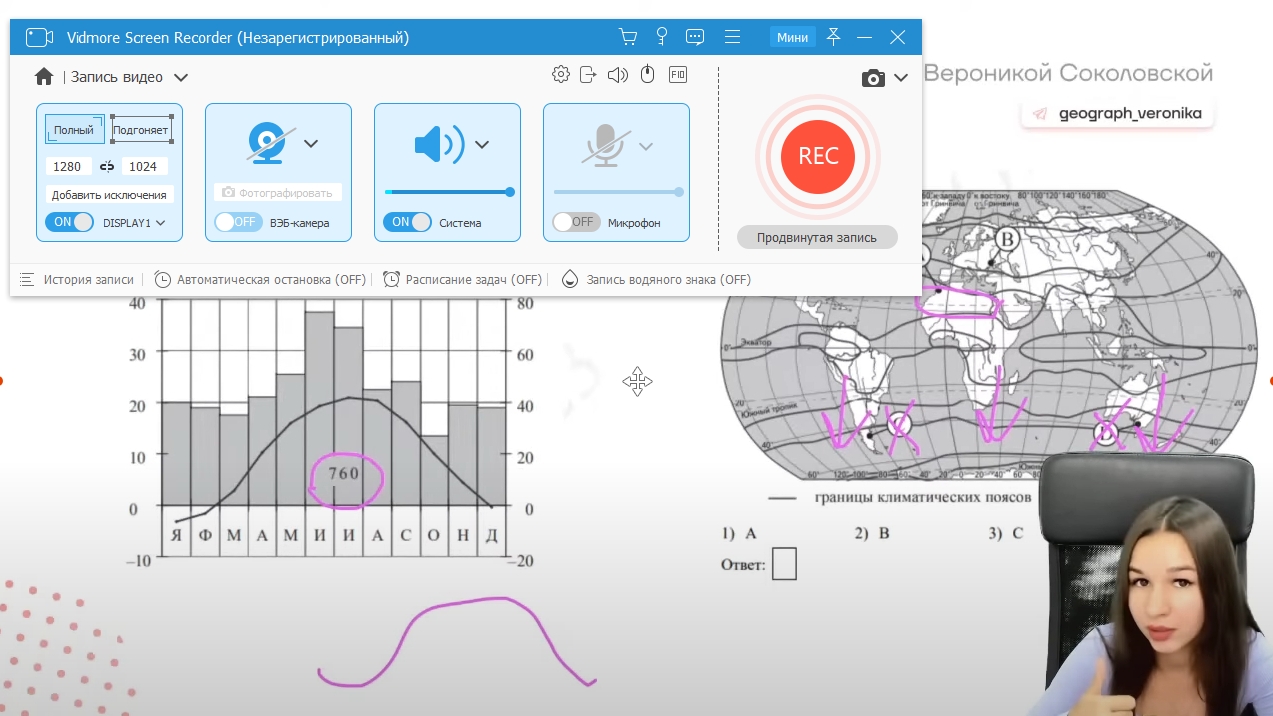Expand the Запись видео mode dropdown

(181, 78)
